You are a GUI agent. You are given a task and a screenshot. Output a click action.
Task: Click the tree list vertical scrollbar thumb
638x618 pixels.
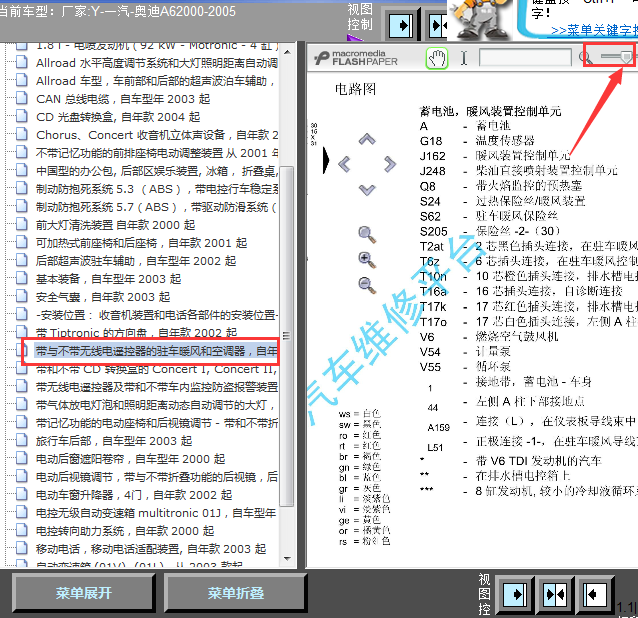[287, 336]
